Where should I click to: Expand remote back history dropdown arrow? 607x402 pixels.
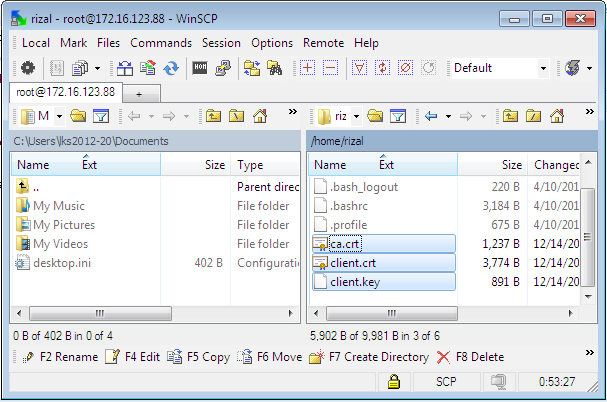click(448, 116)
